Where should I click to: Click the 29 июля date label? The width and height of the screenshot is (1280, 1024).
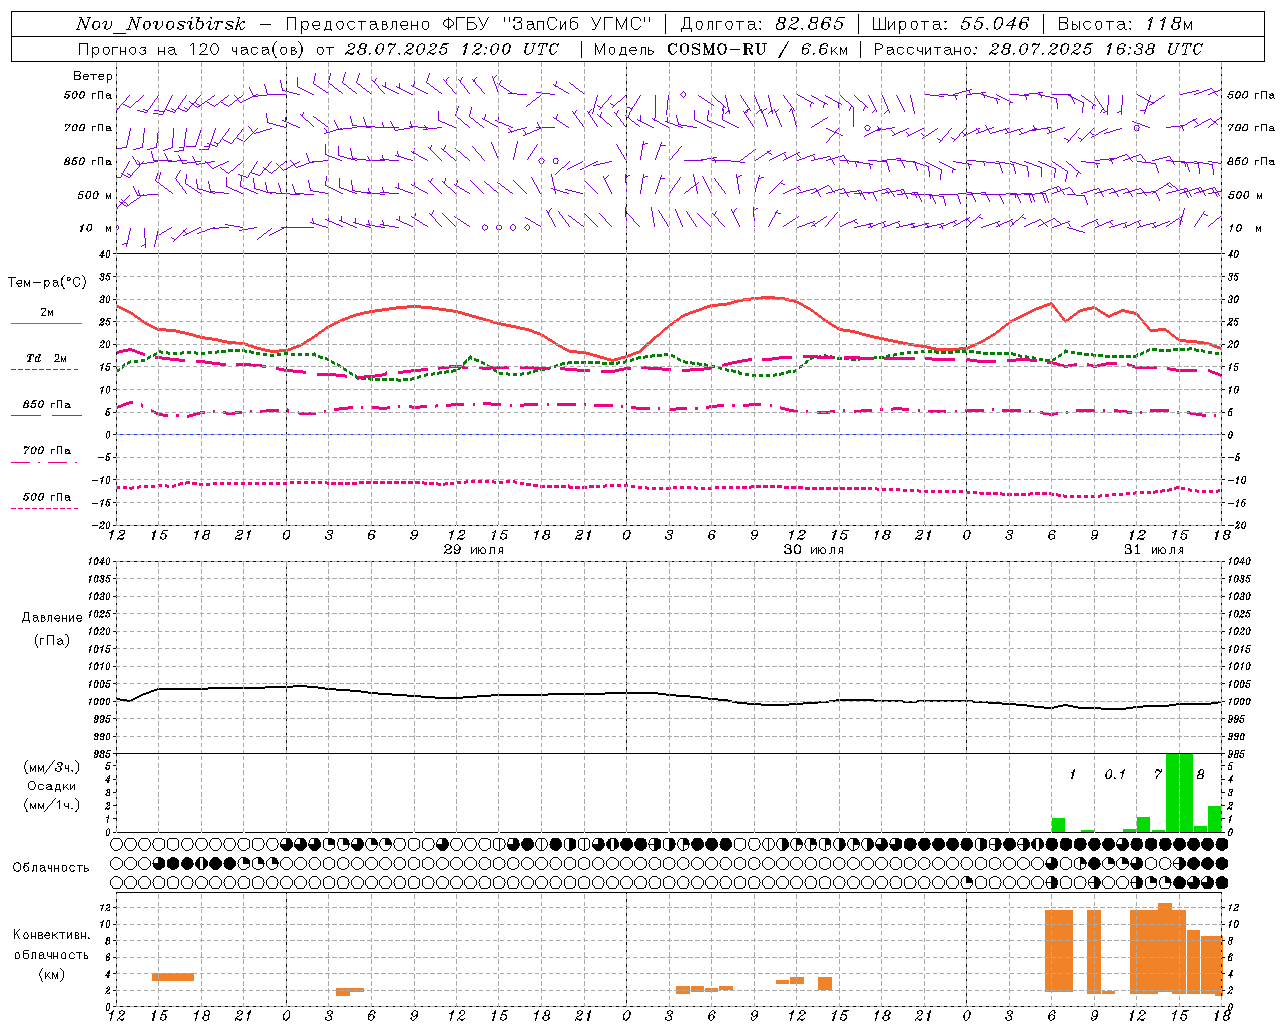474,550
